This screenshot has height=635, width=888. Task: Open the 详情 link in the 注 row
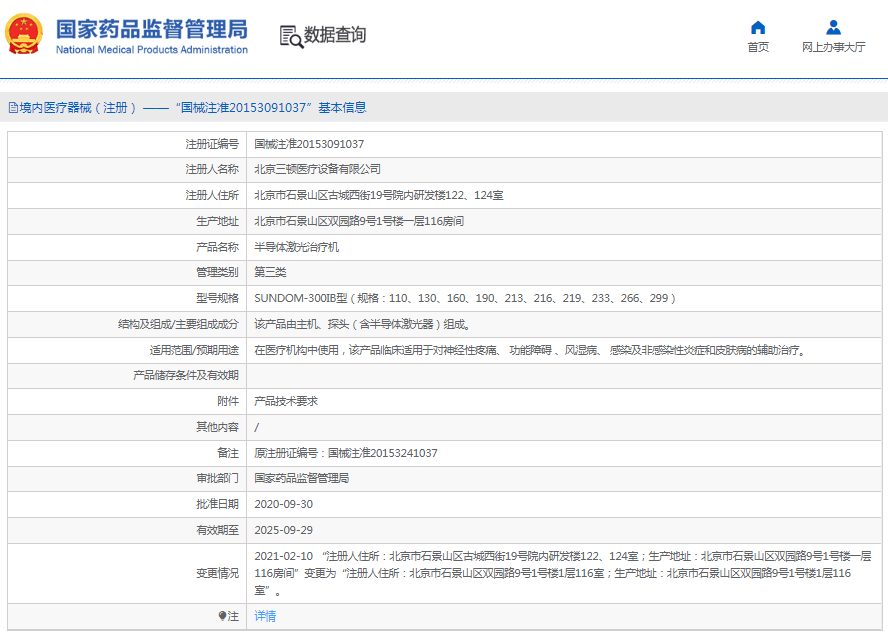click(265, 616)
